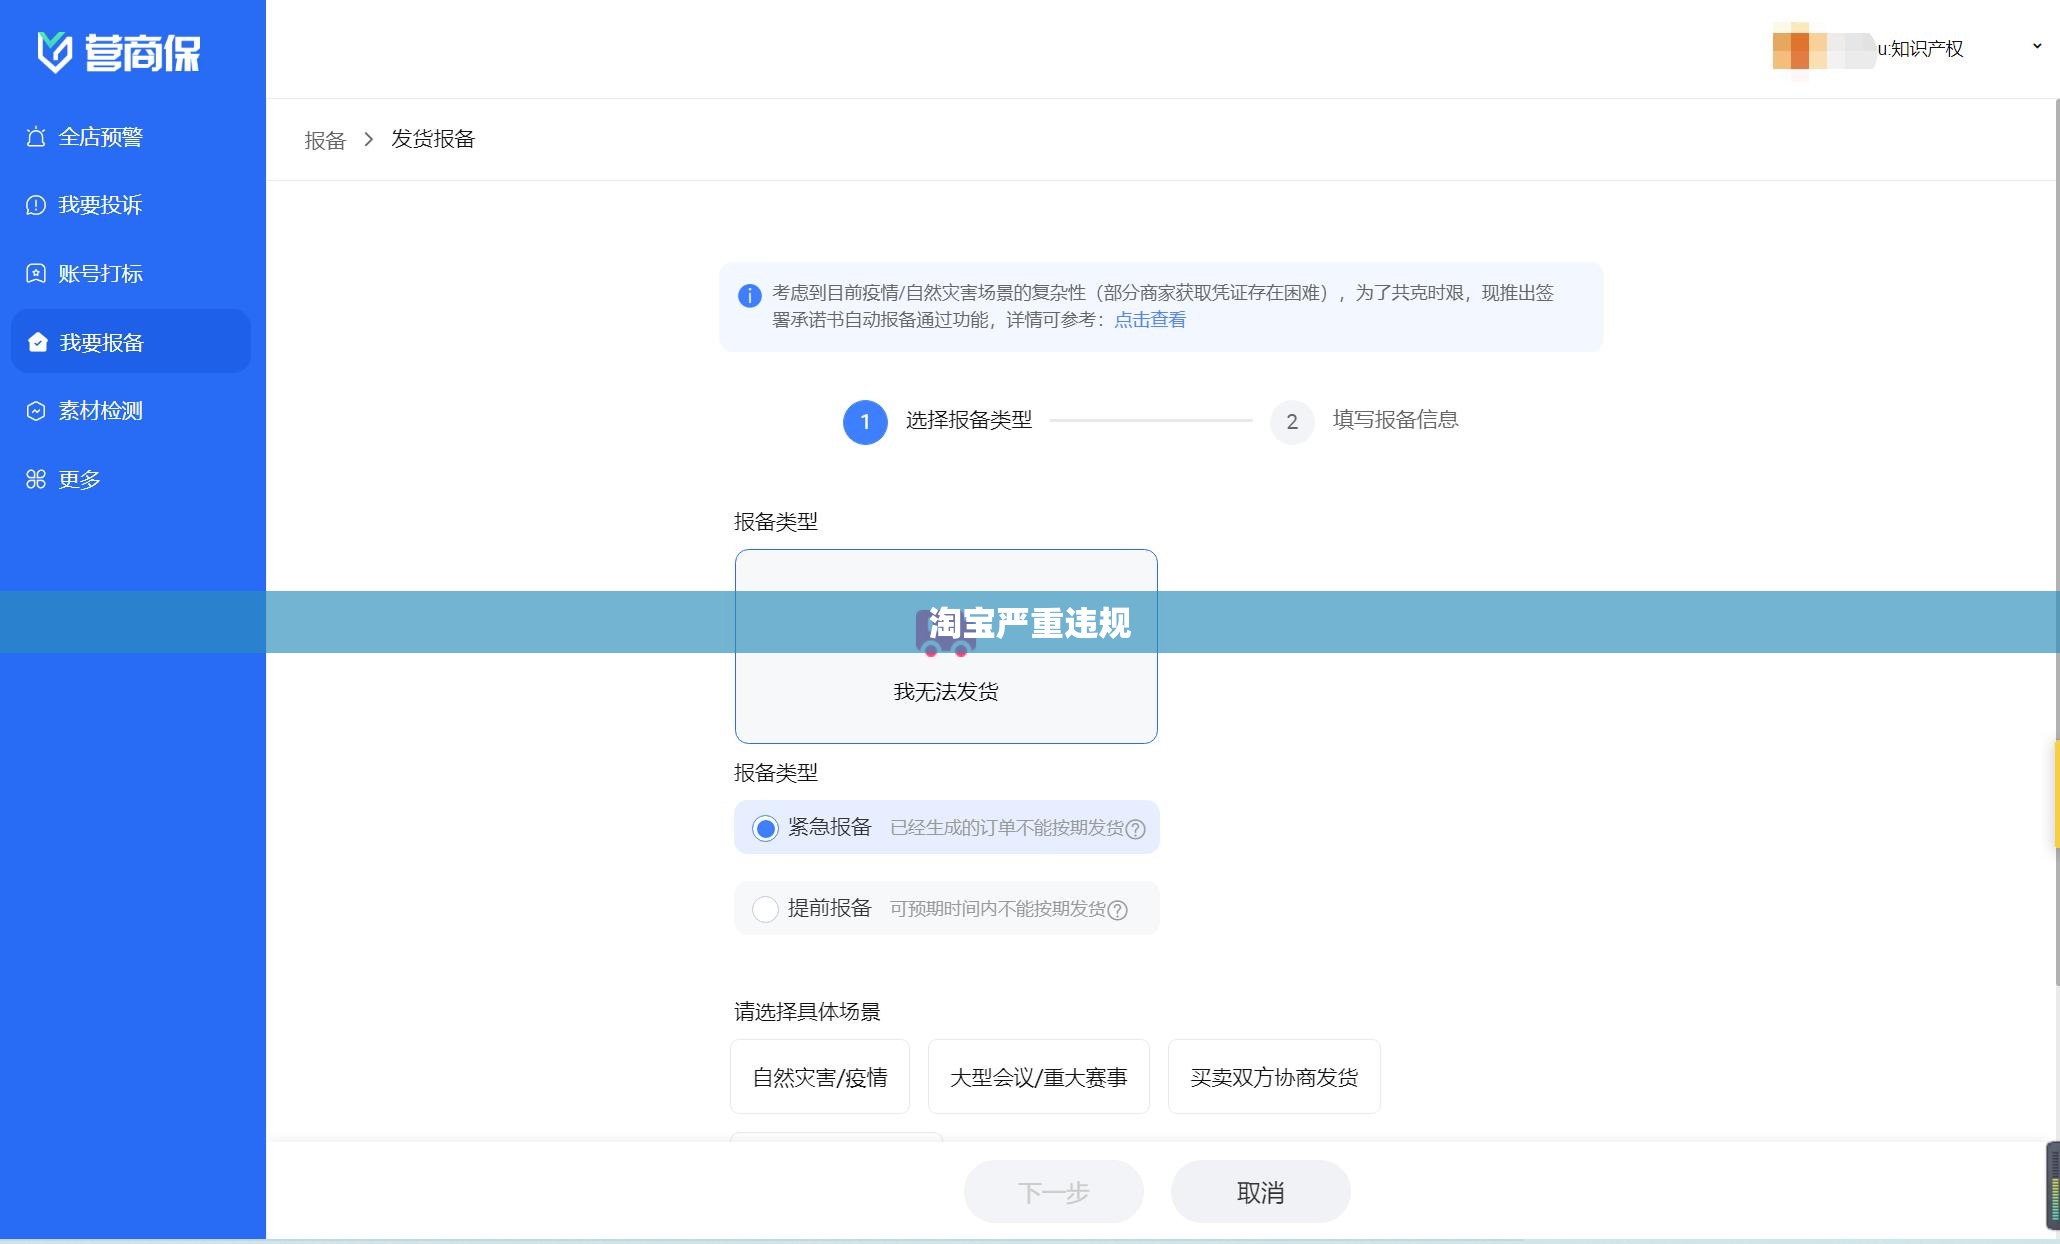This screenshot has height=1244, width=2060.
Task: Click the 我要报备 house icon
Action: click(38, 342)
